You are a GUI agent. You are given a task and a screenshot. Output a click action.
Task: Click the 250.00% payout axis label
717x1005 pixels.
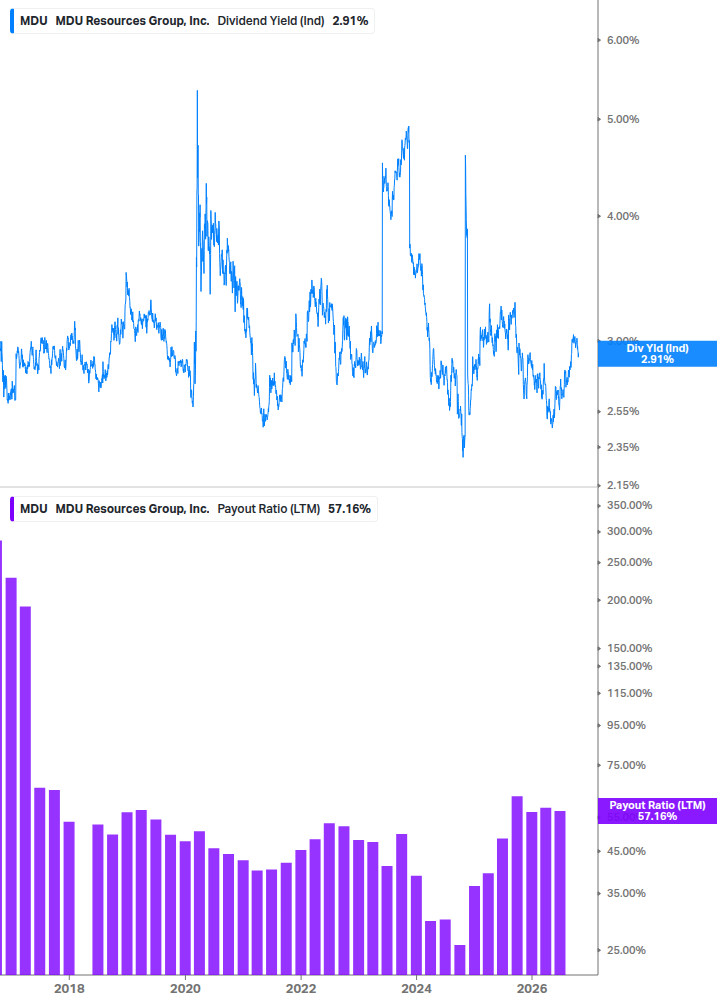click(x=629, y=562)
